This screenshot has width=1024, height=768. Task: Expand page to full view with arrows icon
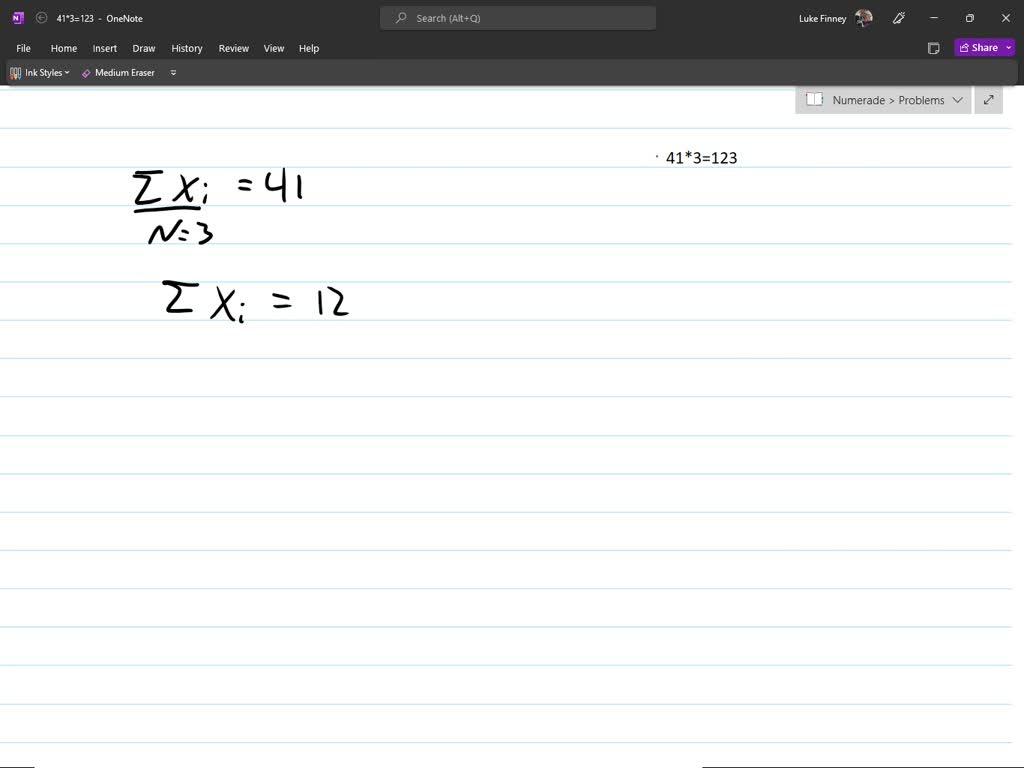click(988, 100)
